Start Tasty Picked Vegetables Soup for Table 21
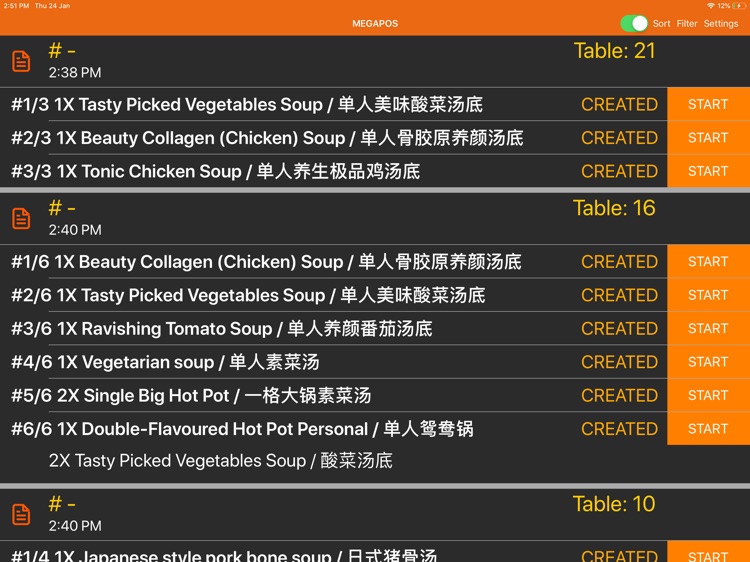The width and height of the screenshot is (750, 562). point(708,104)
